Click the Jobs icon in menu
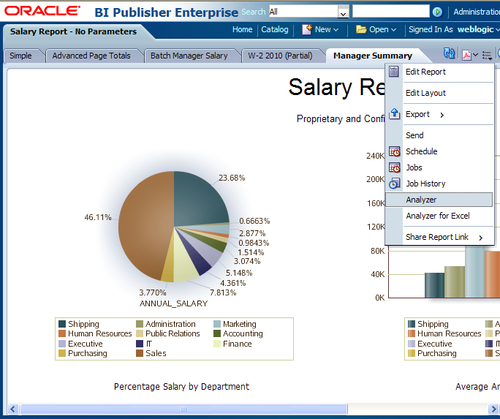Screen dimensions: 500x419 coord(395,168)
